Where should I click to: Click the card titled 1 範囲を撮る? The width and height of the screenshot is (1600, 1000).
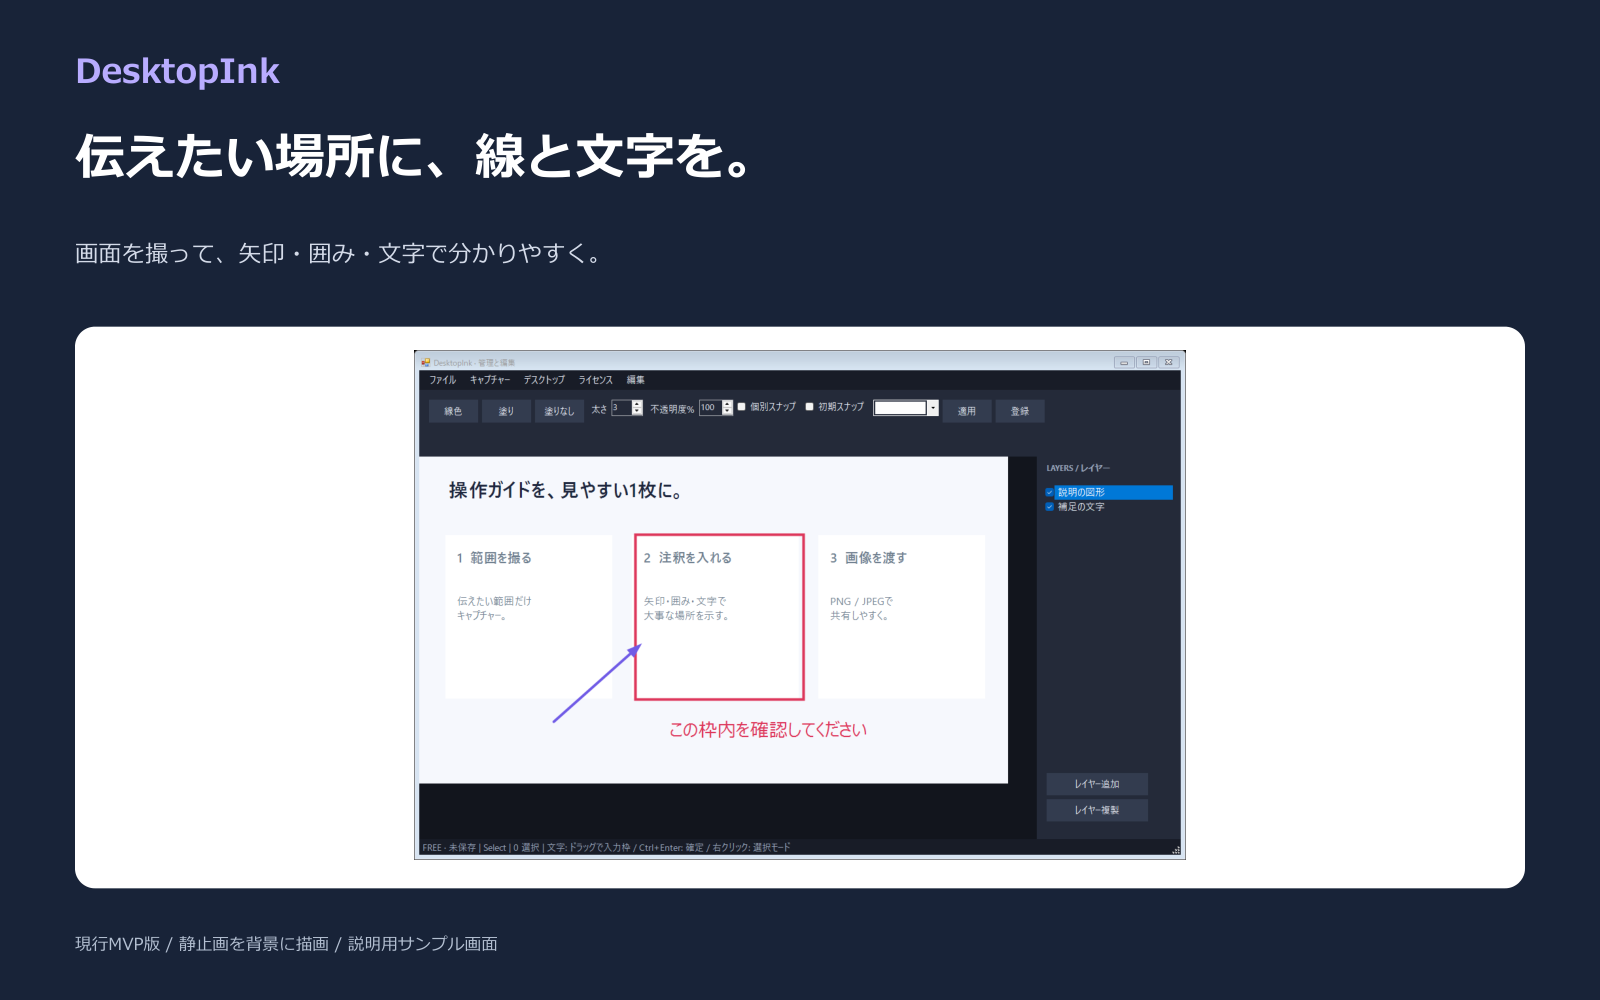[528, 616]
